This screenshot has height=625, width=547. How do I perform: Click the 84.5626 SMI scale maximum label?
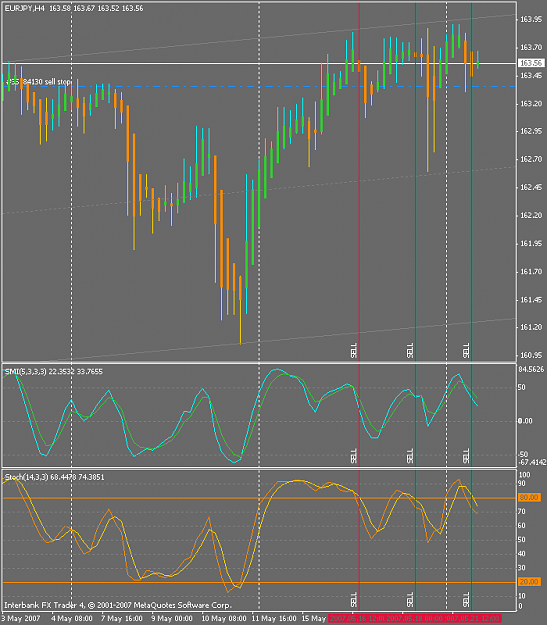(x=531, y=369)
